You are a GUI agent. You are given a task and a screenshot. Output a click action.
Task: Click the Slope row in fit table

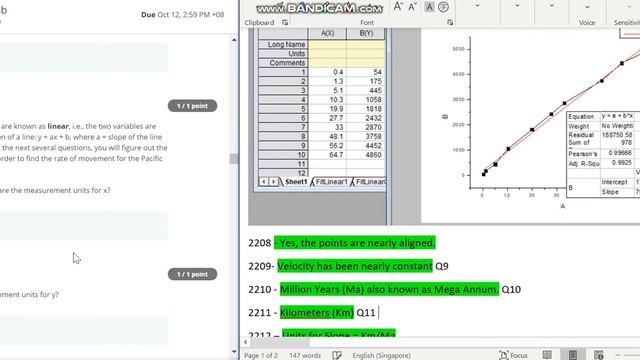pyautogui.click(x=620, y=192)
